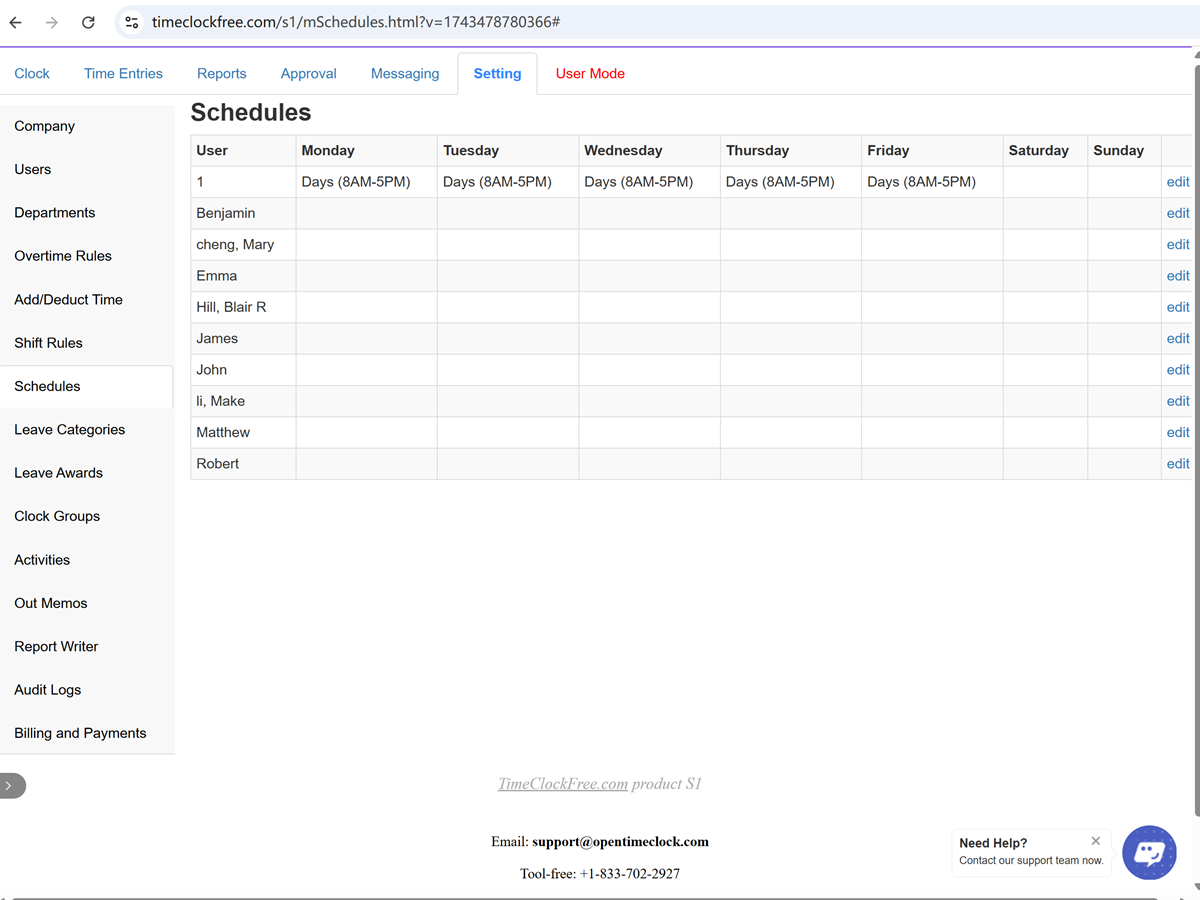1200x900 pixels.
Task: Select Clock Groups in the sidebar
Action: click(87, 516)
